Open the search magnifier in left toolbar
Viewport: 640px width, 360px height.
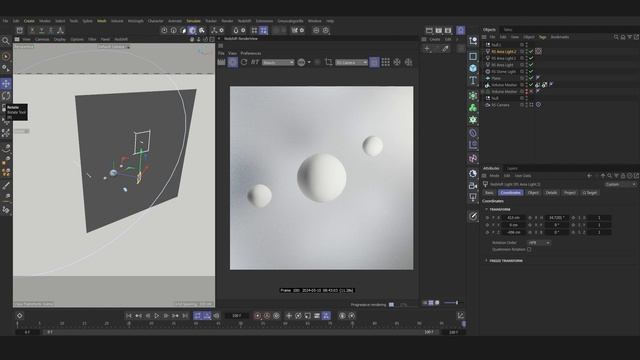[6, 41]
